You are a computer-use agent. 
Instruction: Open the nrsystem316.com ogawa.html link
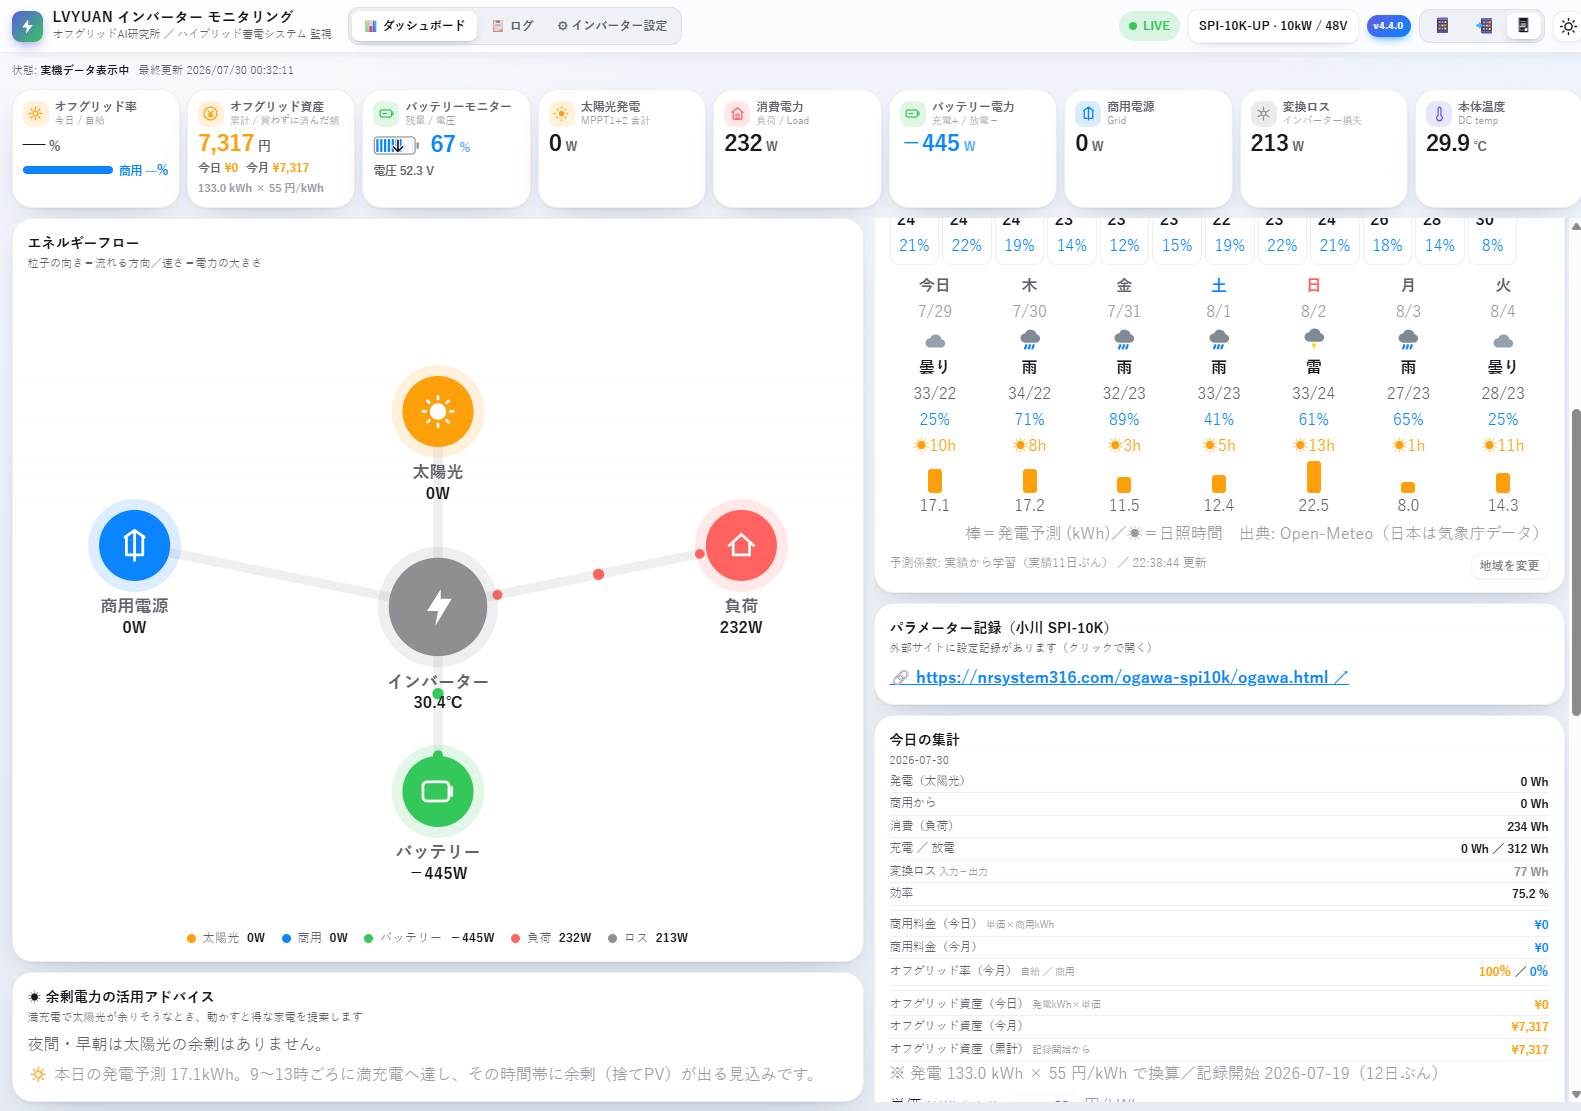click(x=1131, y=678)
